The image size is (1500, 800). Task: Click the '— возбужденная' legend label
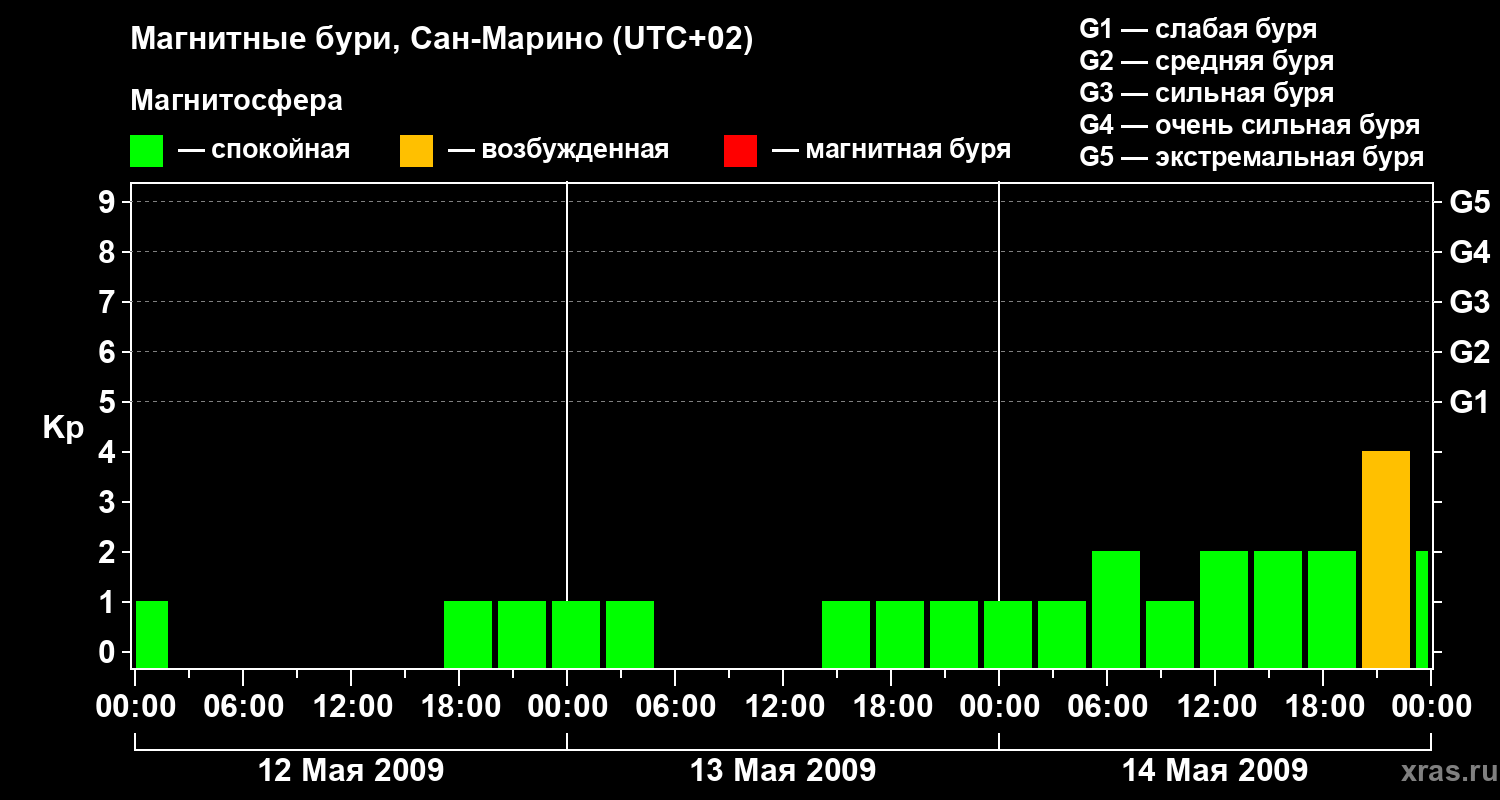tap(558, 150)
